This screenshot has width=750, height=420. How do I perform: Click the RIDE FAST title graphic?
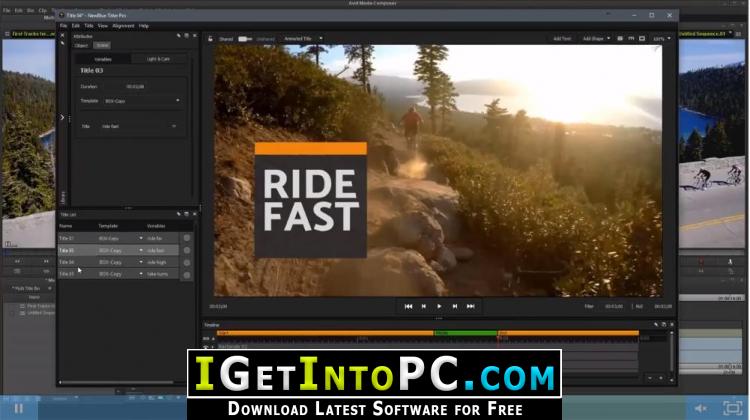pyautogui.click(x=310, y=200)
